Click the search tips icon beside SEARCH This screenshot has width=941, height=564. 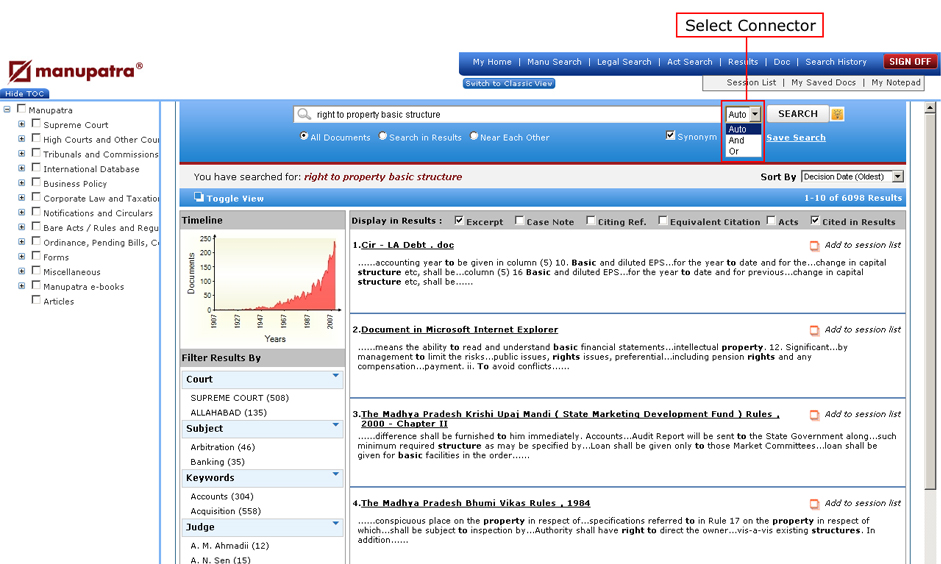pos(837,114)
